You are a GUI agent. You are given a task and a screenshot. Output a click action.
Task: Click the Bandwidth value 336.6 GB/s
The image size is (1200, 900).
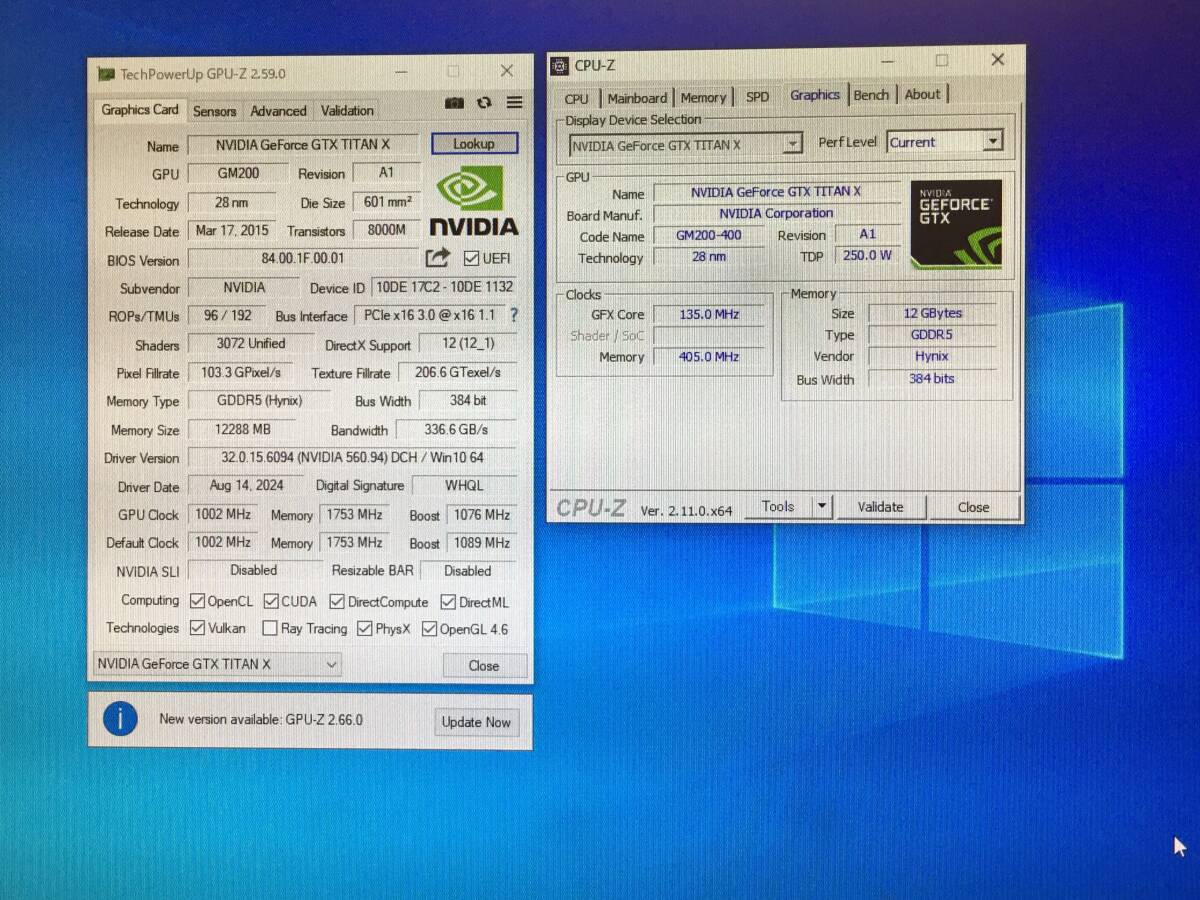pos(457,430)
